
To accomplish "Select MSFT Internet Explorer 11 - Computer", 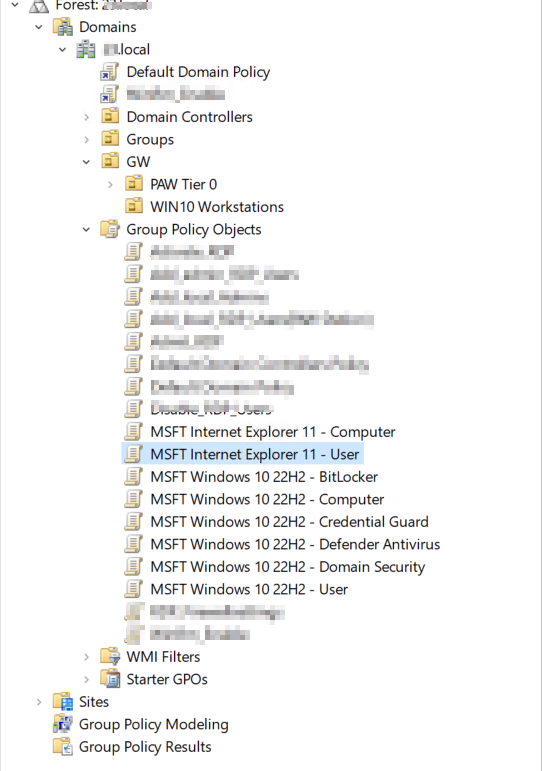I will click(x=273, y=432).
